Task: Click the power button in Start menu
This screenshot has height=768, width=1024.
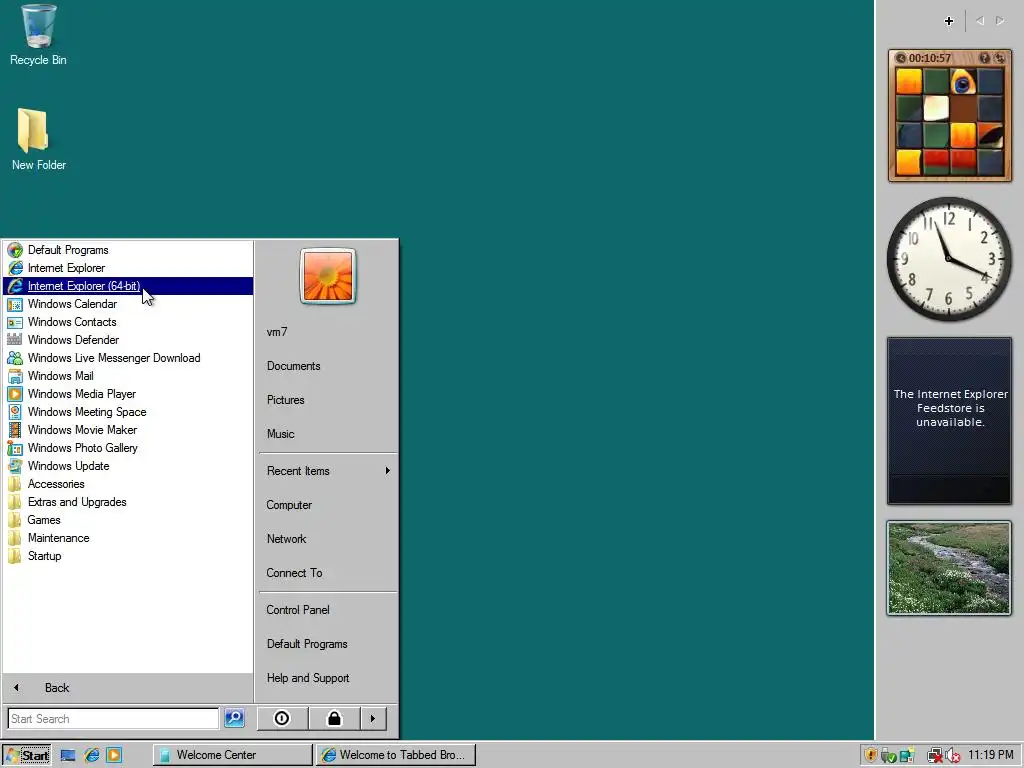Action: coord(281,718)
